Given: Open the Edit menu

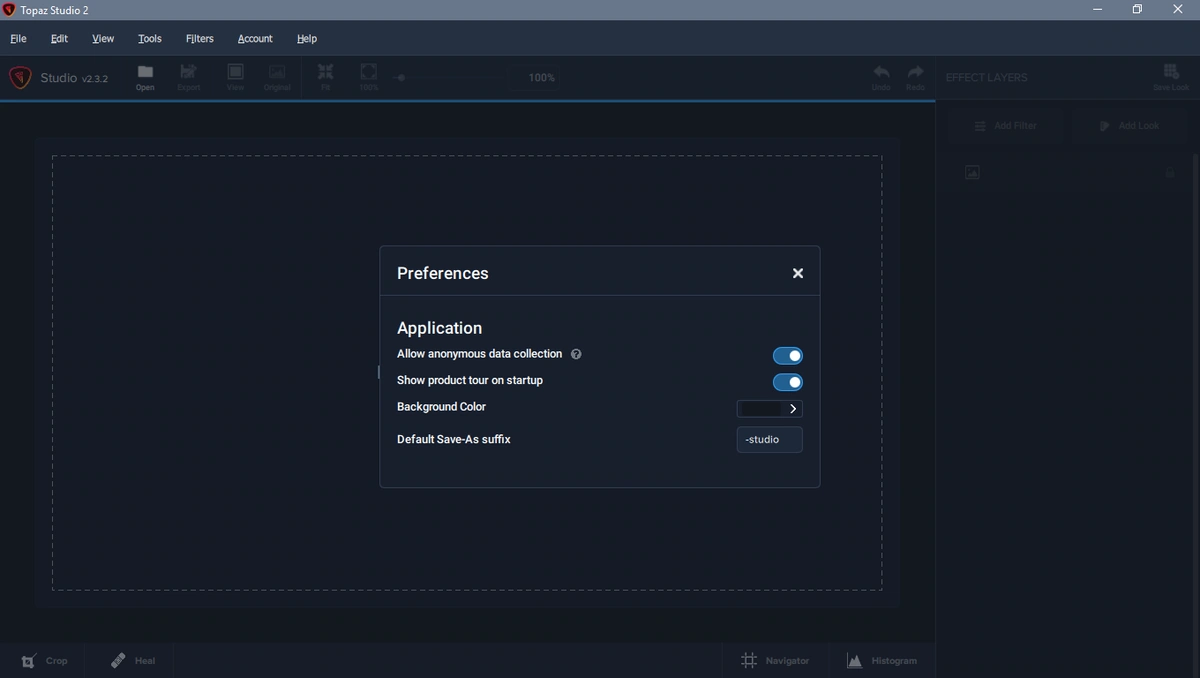Looking at the screenshot, I should (59, 39).
